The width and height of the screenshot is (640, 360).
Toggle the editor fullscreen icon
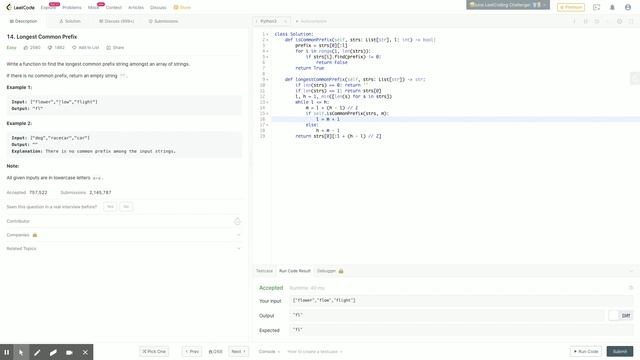click(x=631, y=21)
